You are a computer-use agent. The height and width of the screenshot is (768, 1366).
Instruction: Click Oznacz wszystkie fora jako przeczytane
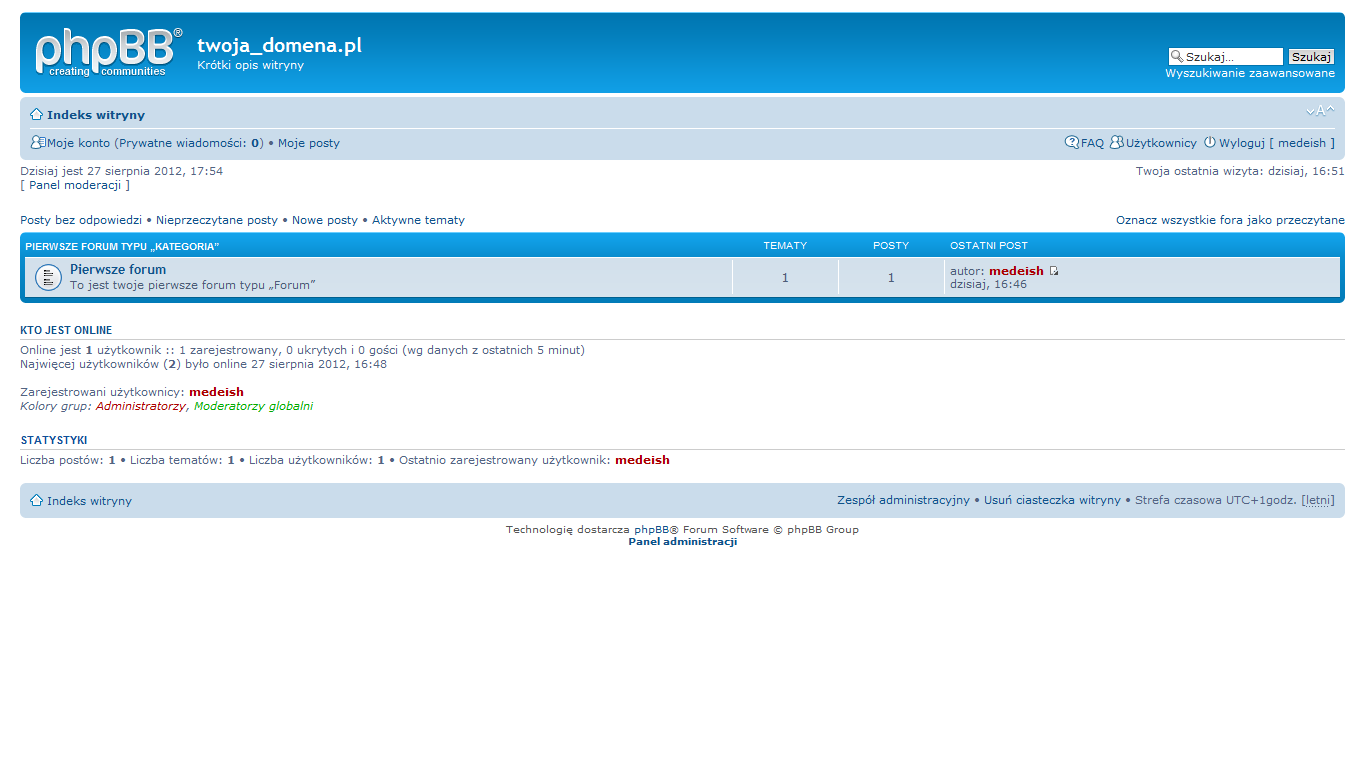tap(1230, 219)
